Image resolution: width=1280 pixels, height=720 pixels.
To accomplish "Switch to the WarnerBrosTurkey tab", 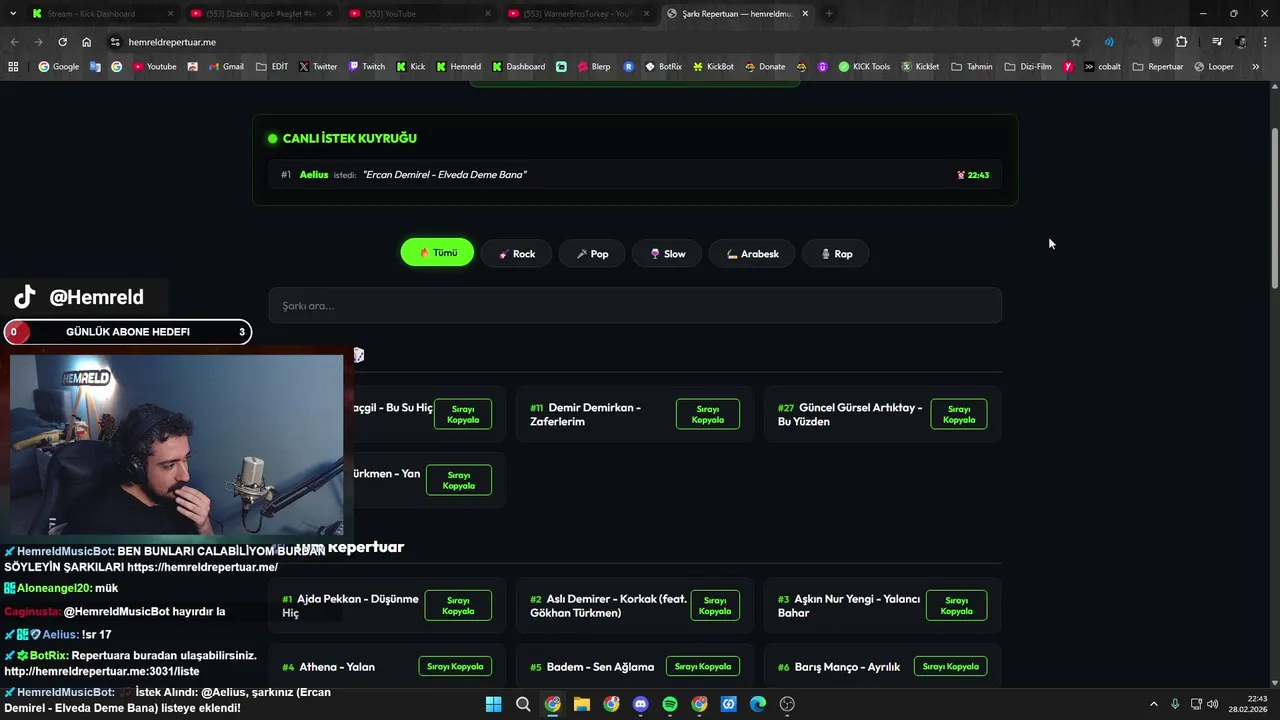I will point(579,14).
